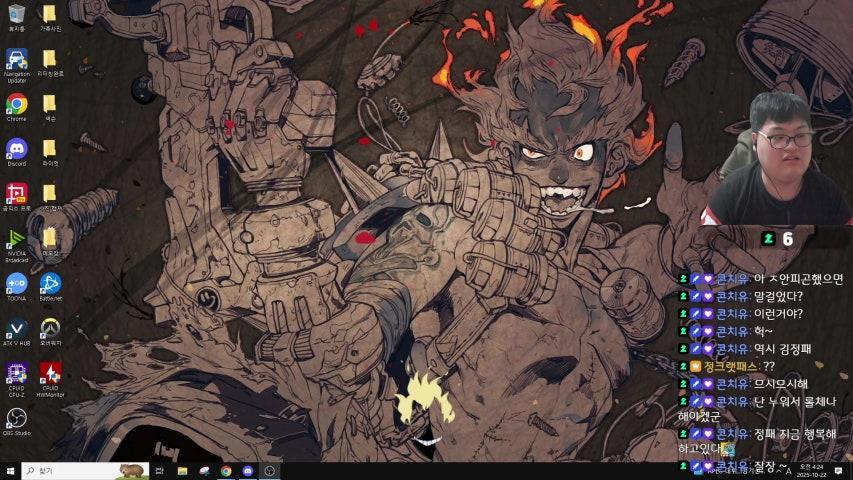Open Task View on the taskbar
The image size is (853, 480).
[x=159, y=471]
